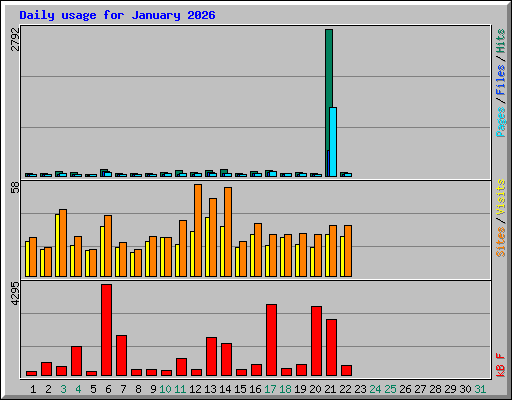
Task: Click green weekend day label 31
Action: pyautogui.click(x=480, y=389)
